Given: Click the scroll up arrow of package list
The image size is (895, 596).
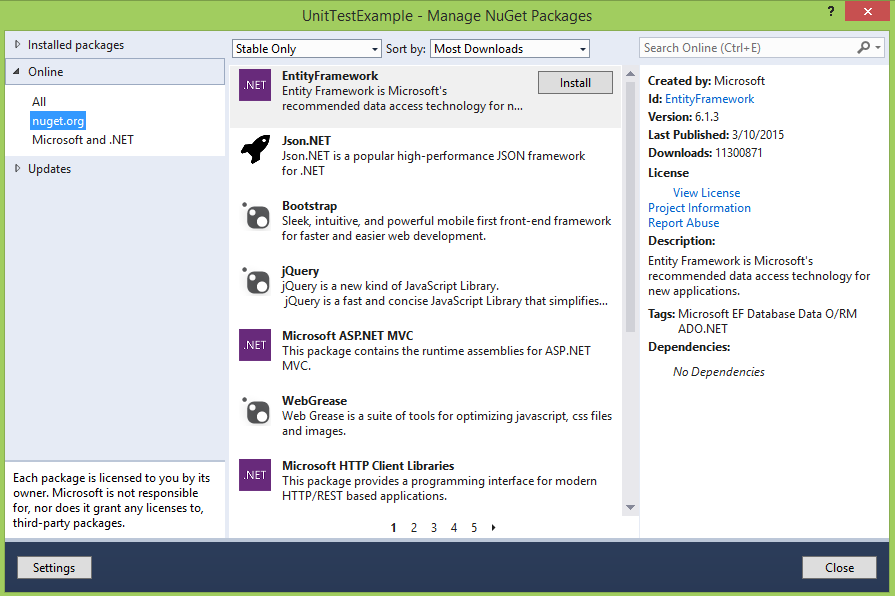Looking at the screenshot, I should click(x=630, y=74).
